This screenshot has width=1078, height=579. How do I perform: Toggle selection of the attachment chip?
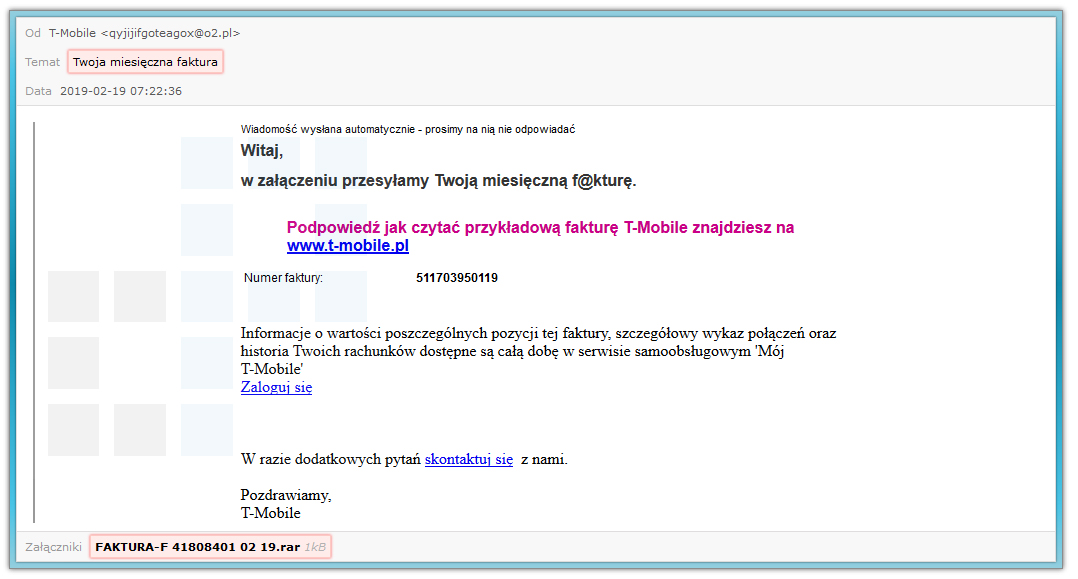pyautogui.click(x=210, y=546)
